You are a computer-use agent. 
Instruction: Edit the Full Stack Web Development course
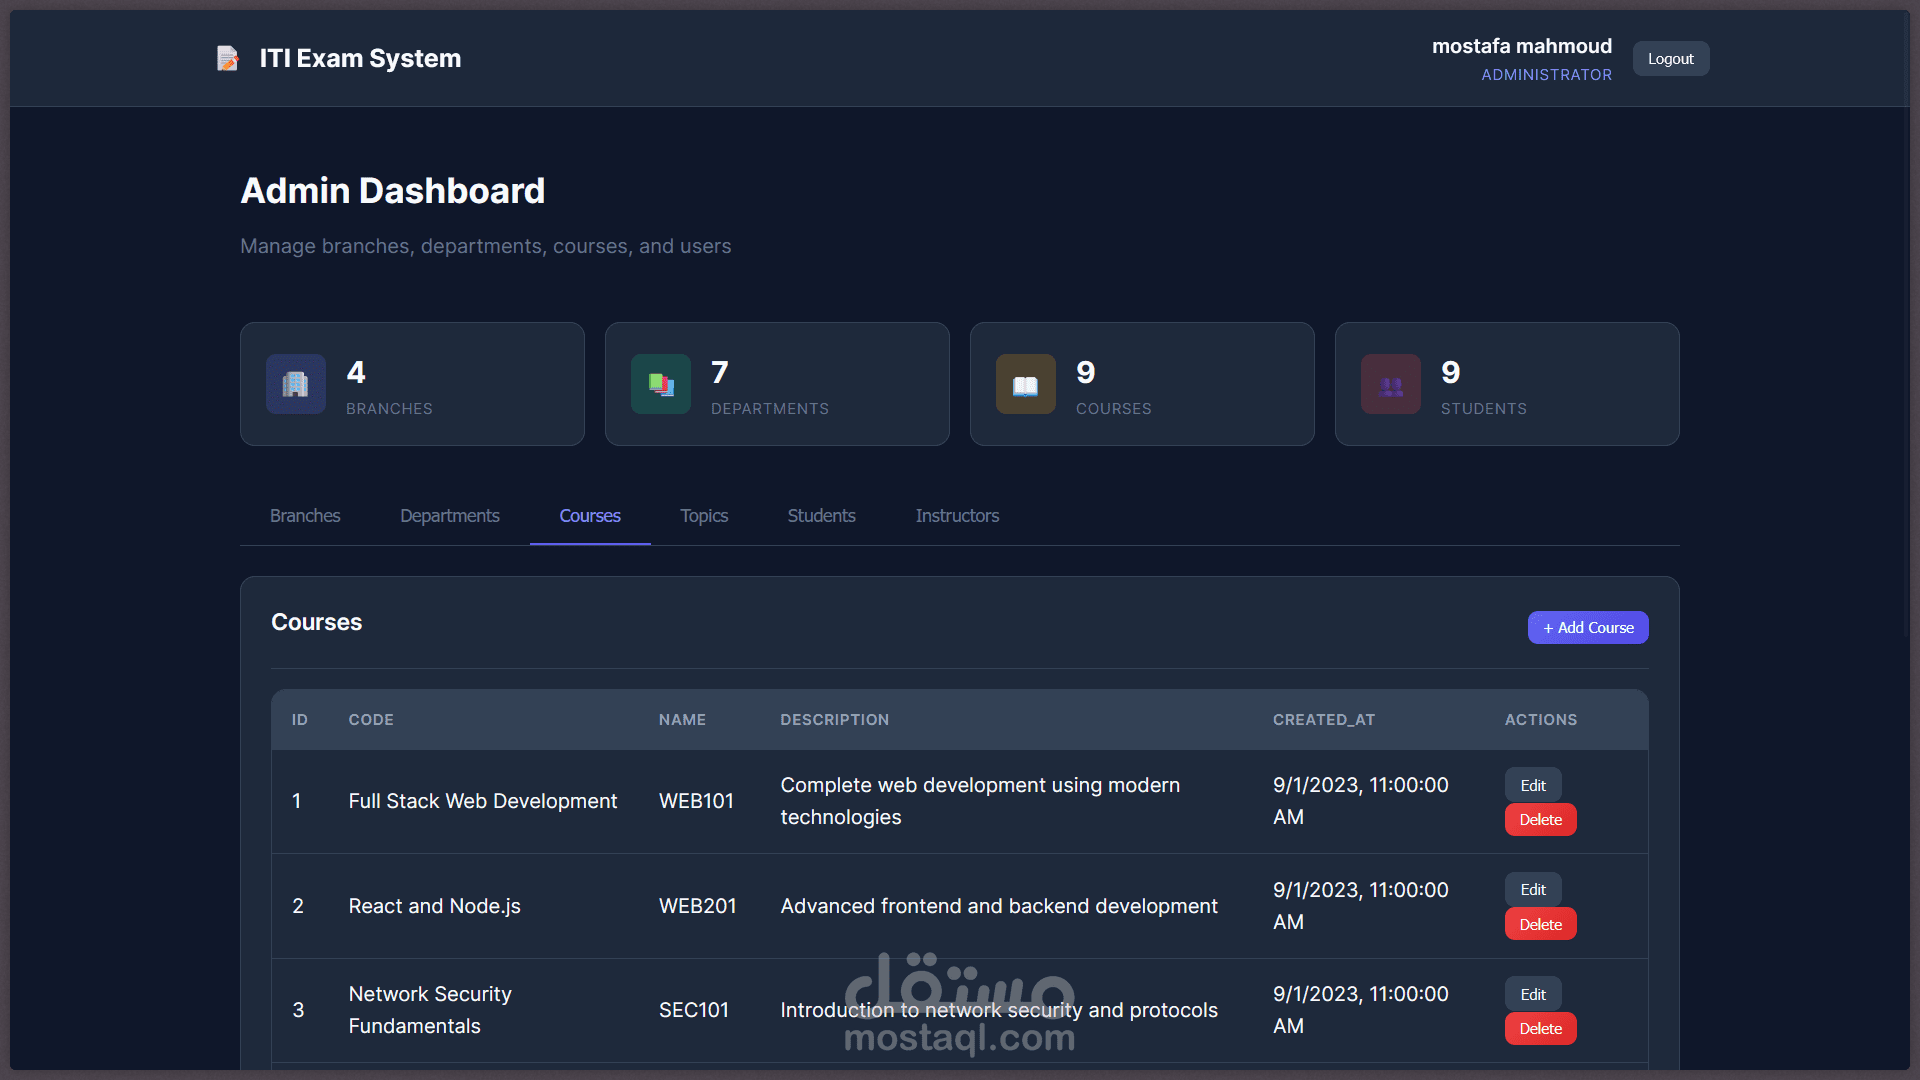pyautogui.click(x=1532, y=786)
